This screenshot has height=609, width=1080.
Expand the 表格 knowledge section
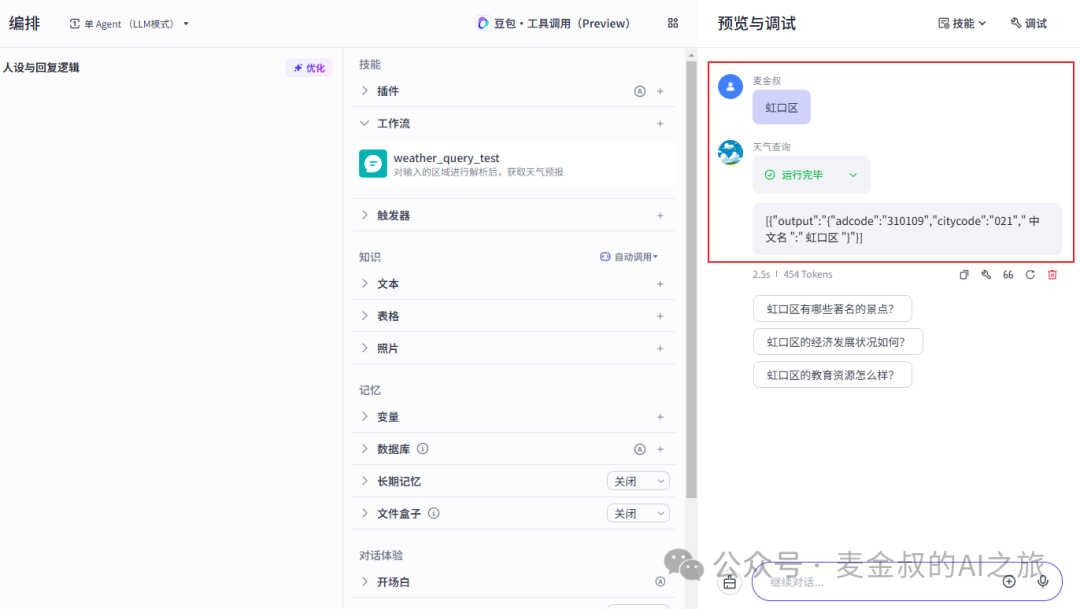364,316
